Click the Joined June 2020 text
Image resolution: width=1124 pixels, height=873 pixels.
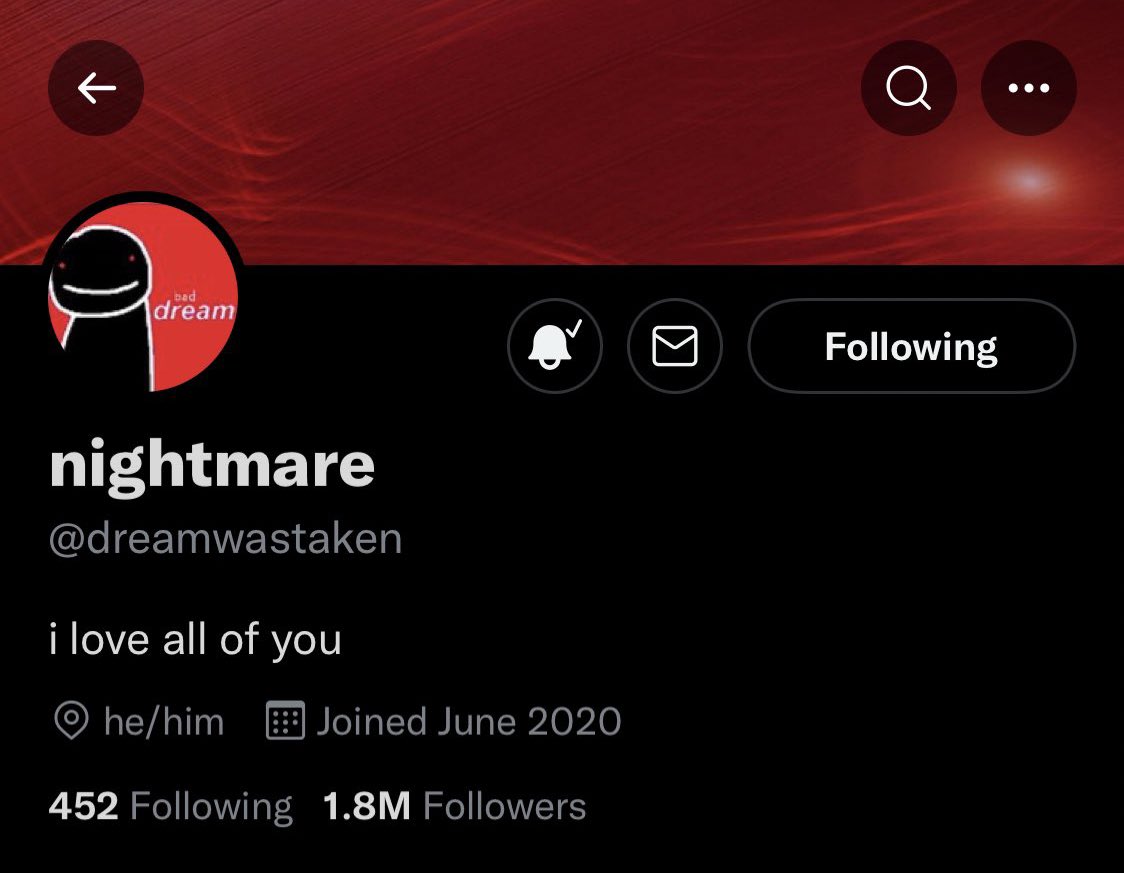pos(469,721)
